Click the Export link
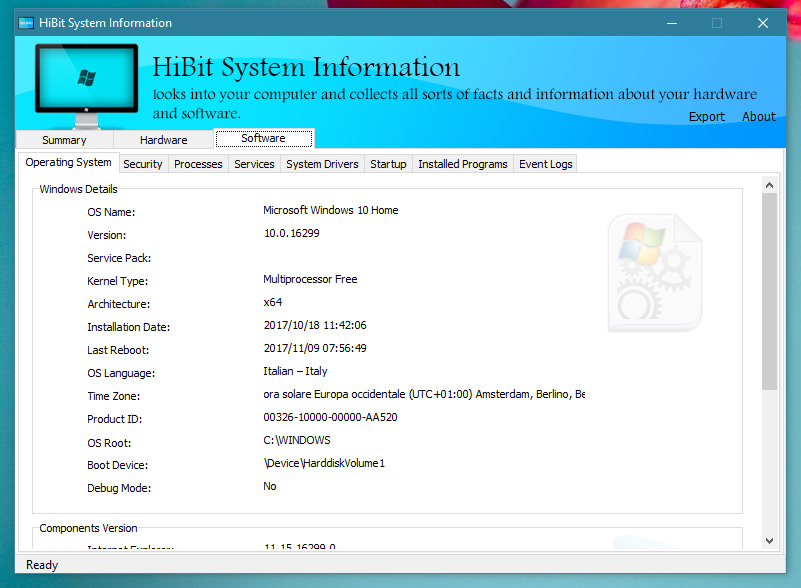The image size is (801, 588). (707, 117)
